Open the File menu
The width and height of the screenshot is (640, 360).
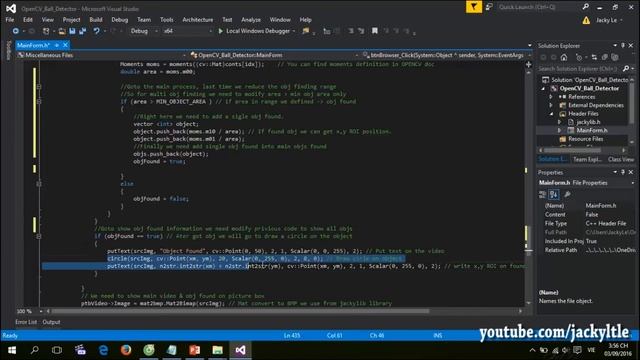[x=10, y=20]
